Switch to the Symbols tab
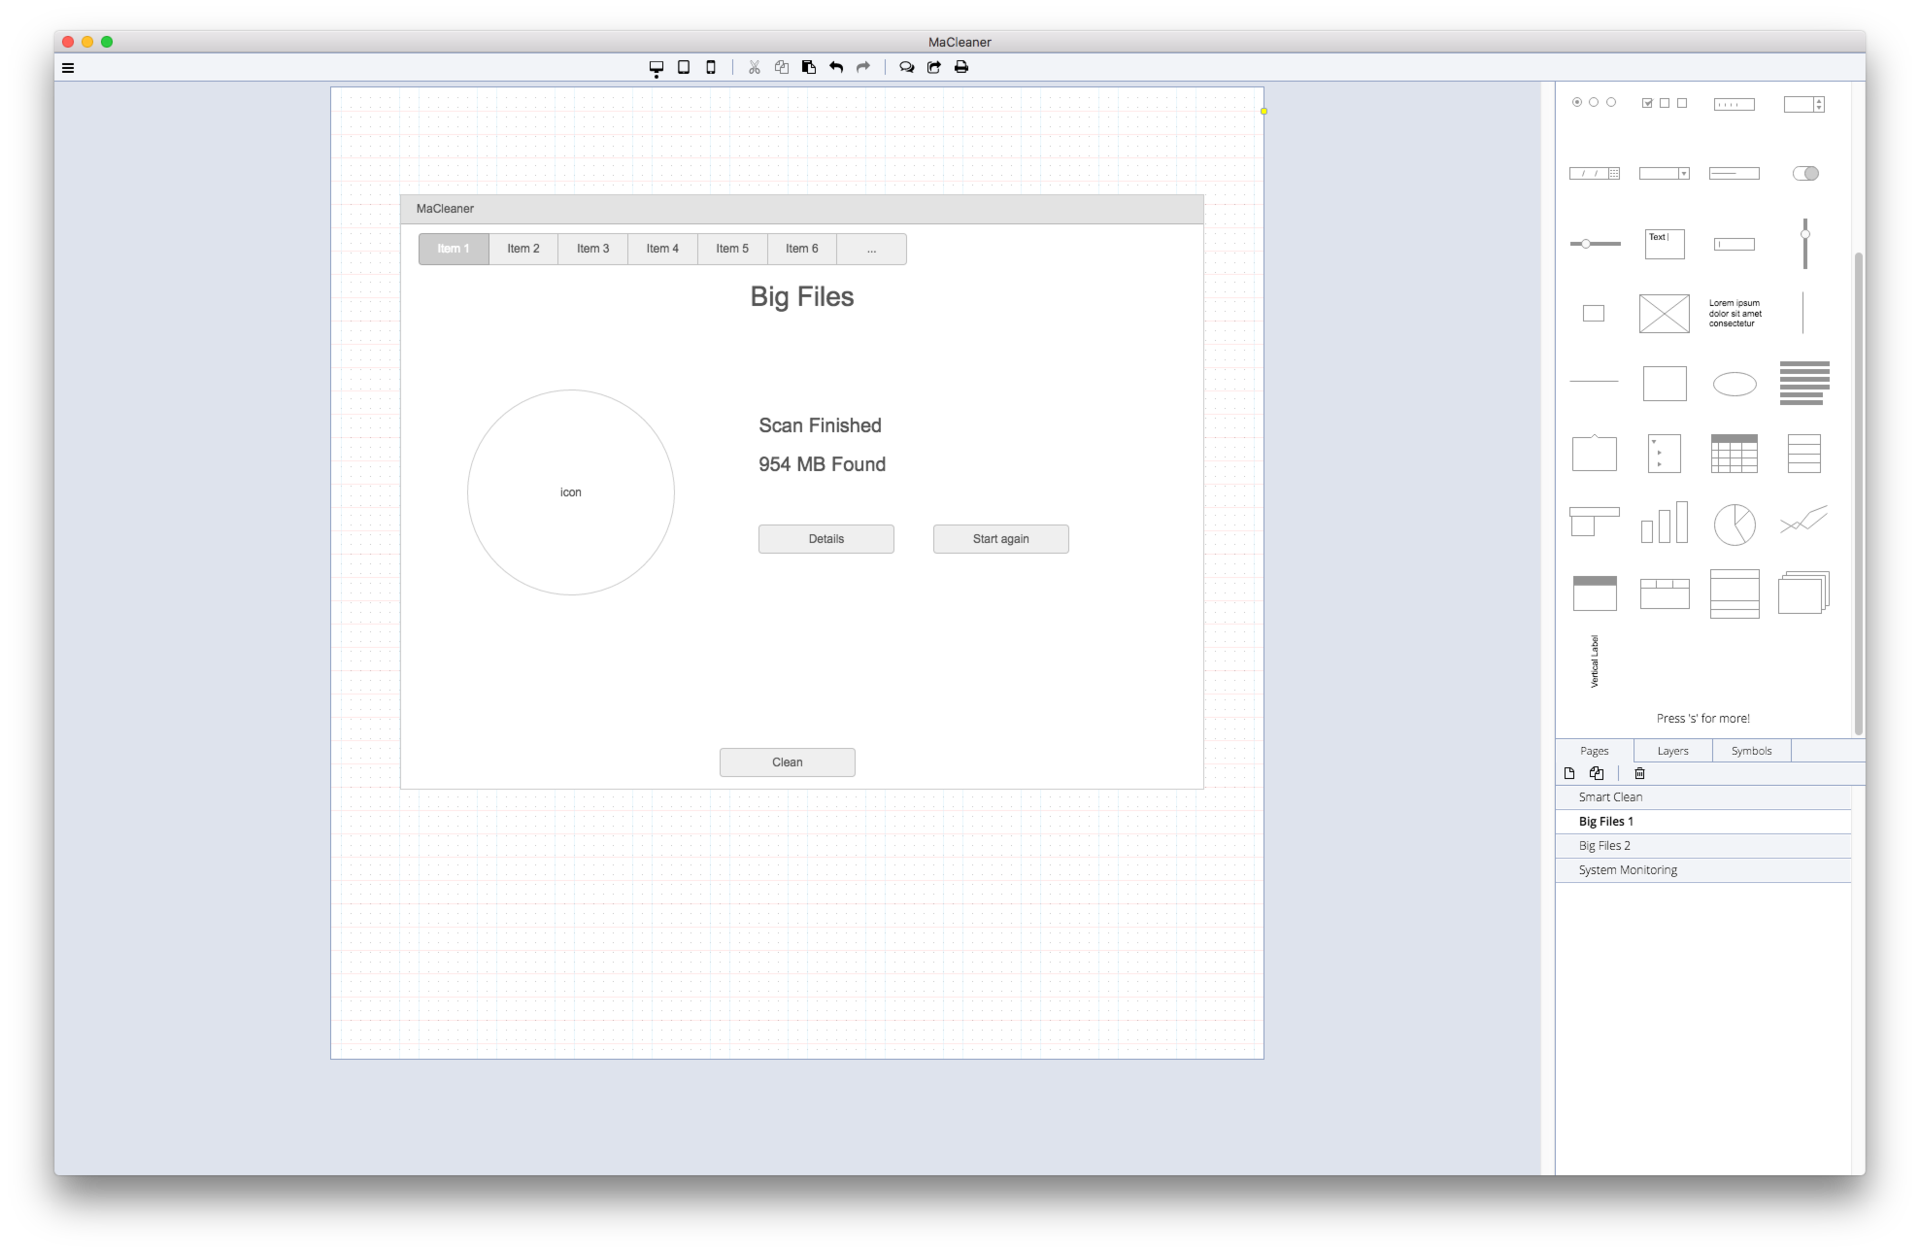1920x1253 pixels. [x=1752, y=750]
